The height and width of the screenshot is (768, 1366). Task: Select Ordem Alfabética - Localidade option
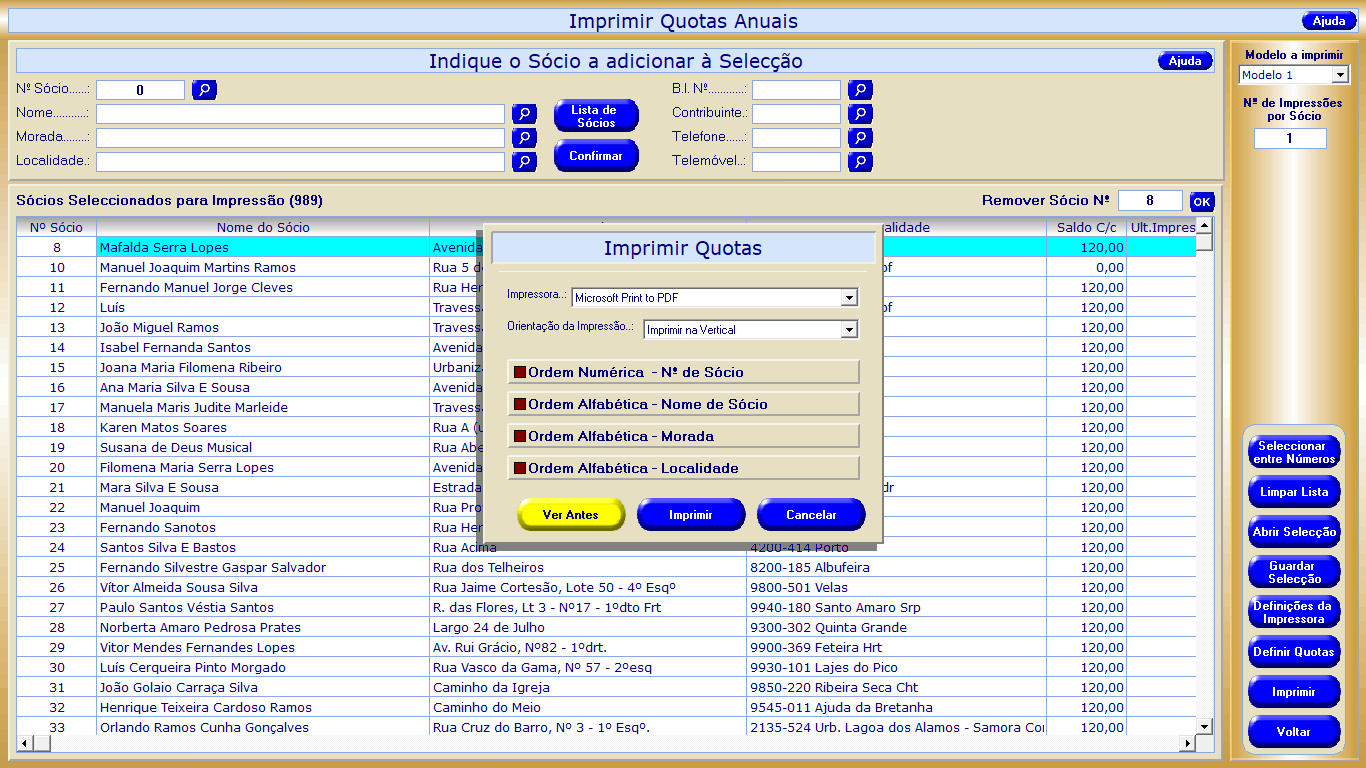pyautogui.click(x=684, y=468)
